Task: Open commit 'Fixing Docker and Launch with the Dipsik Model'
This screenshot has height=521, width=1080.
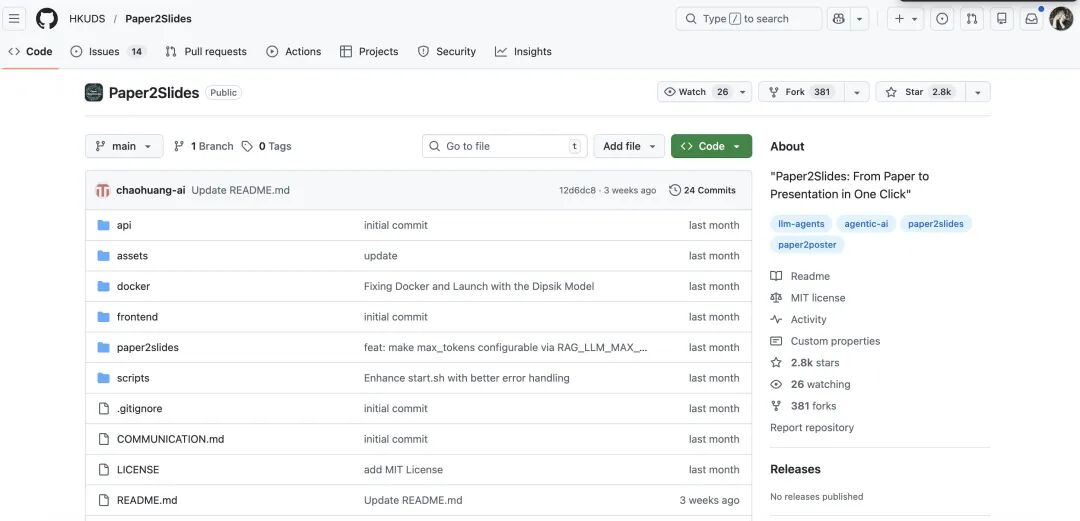Action: pyautogui.click(x=479, y=286)
